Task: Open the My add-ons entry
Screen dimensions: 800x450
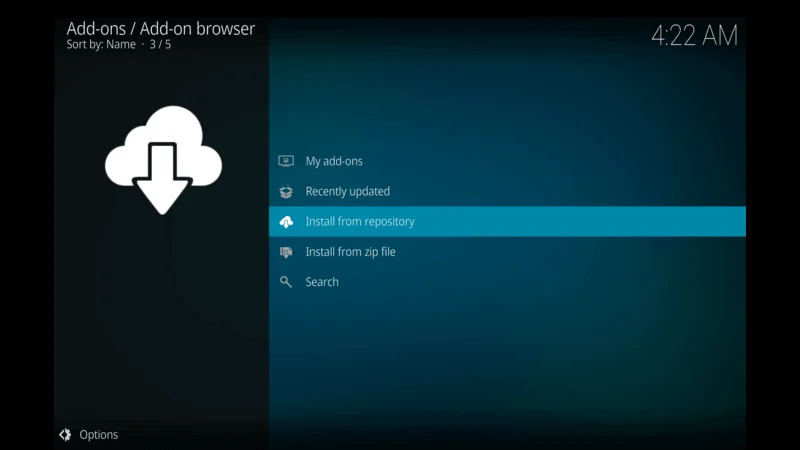Action: pyautogui.click(x=507, y=161)
